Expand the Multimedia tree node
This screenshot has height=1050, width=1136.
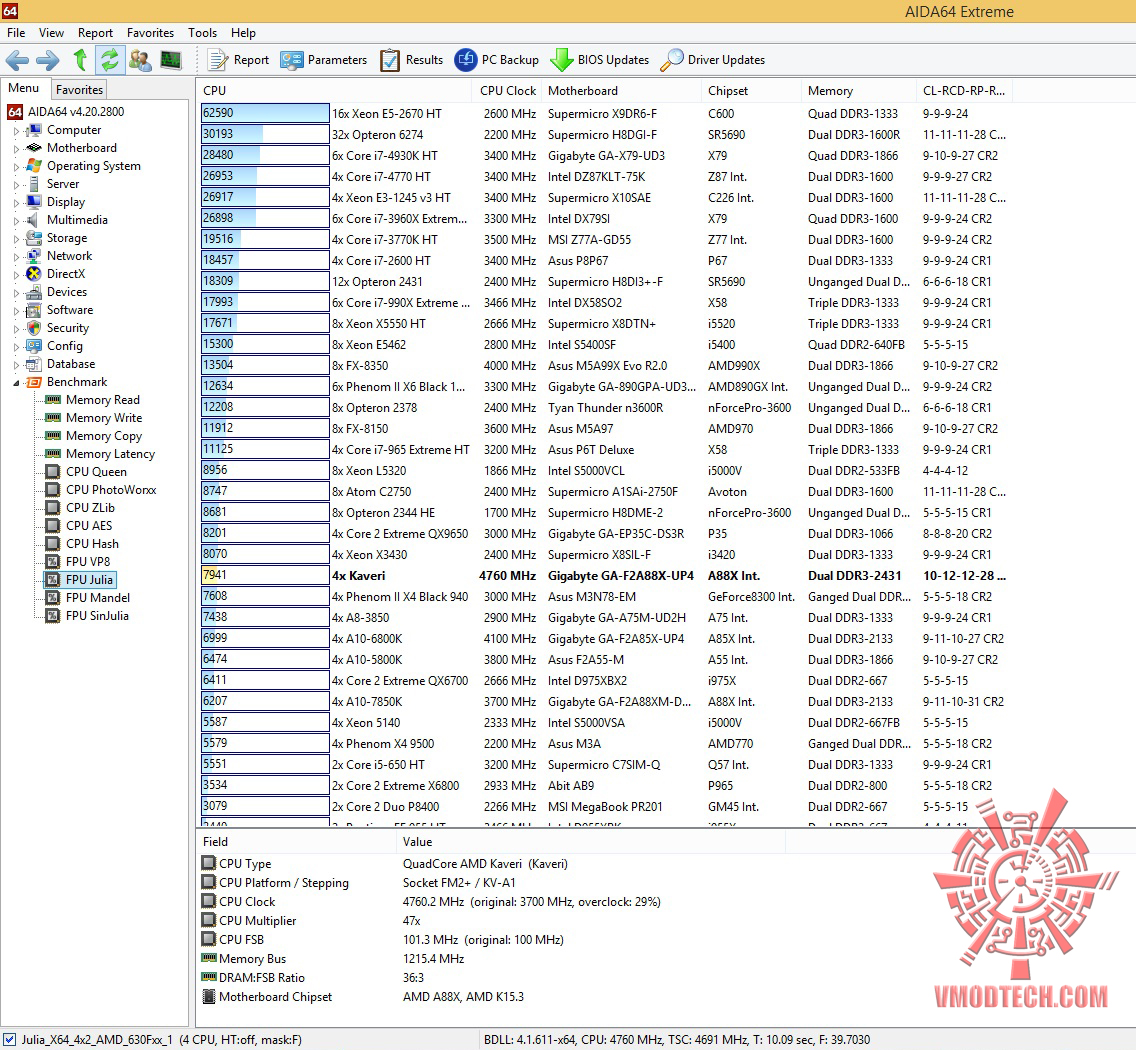[17, 221]
